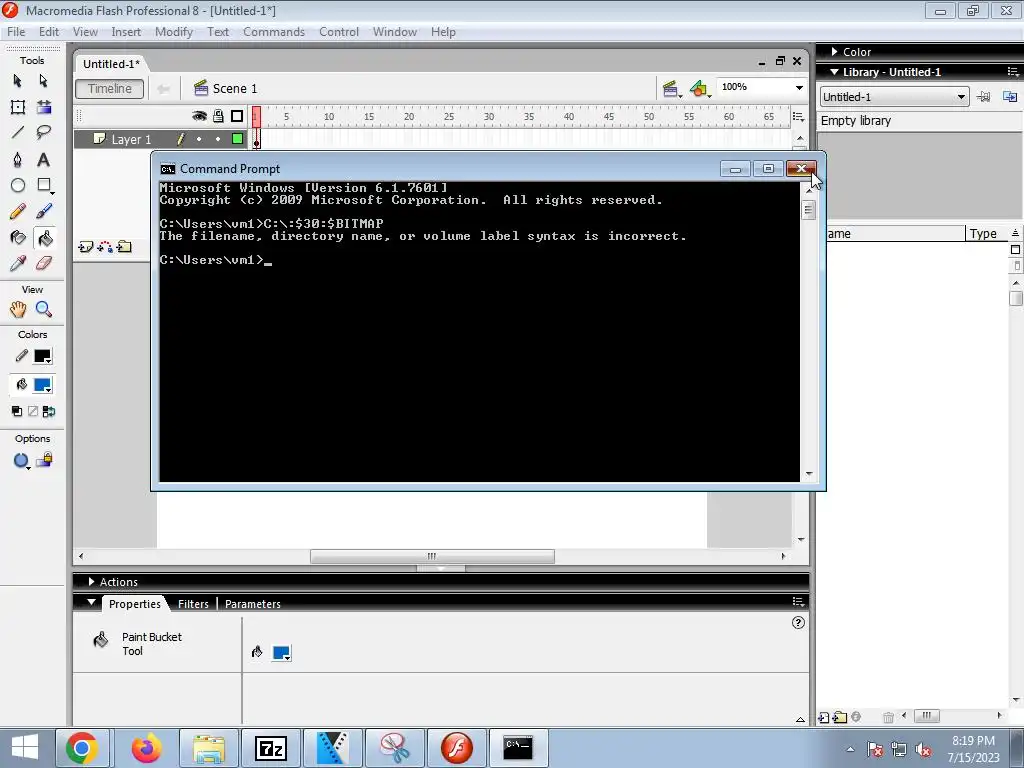Screen dimensions: 1024x768
Task: Click the Black and White colors icon
Action: coord(17,411)
